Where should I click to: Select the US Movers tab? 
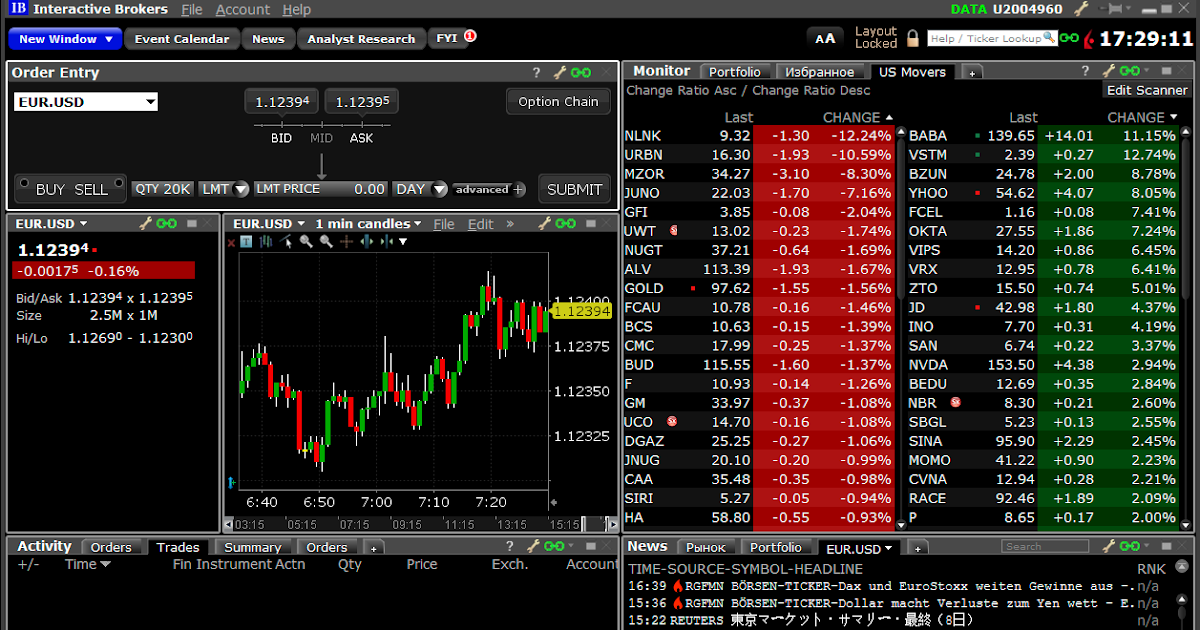tap(912, 72)
